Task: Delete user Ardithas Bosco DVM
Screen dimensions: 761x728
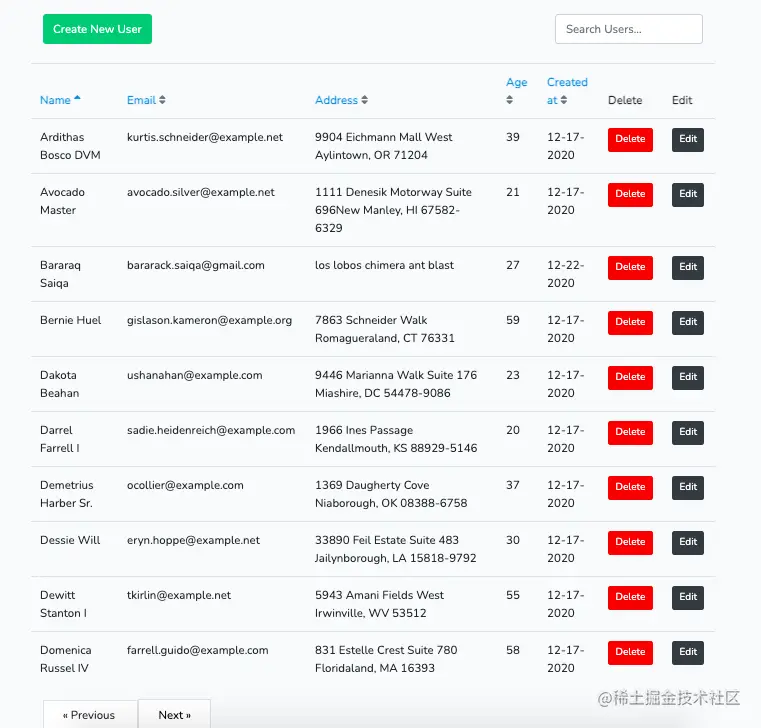Action: [x=630, y=139]
